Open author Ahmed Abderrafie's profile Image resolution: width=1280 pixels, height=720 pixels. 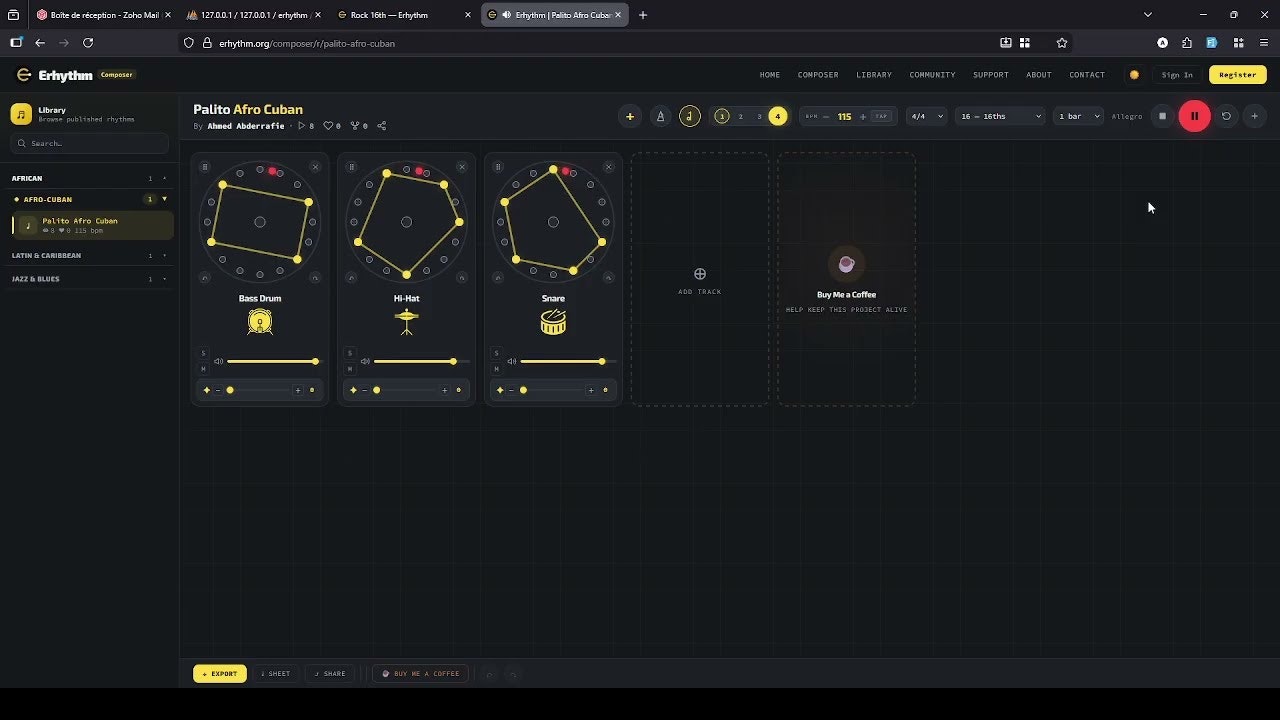click(246, 126)
